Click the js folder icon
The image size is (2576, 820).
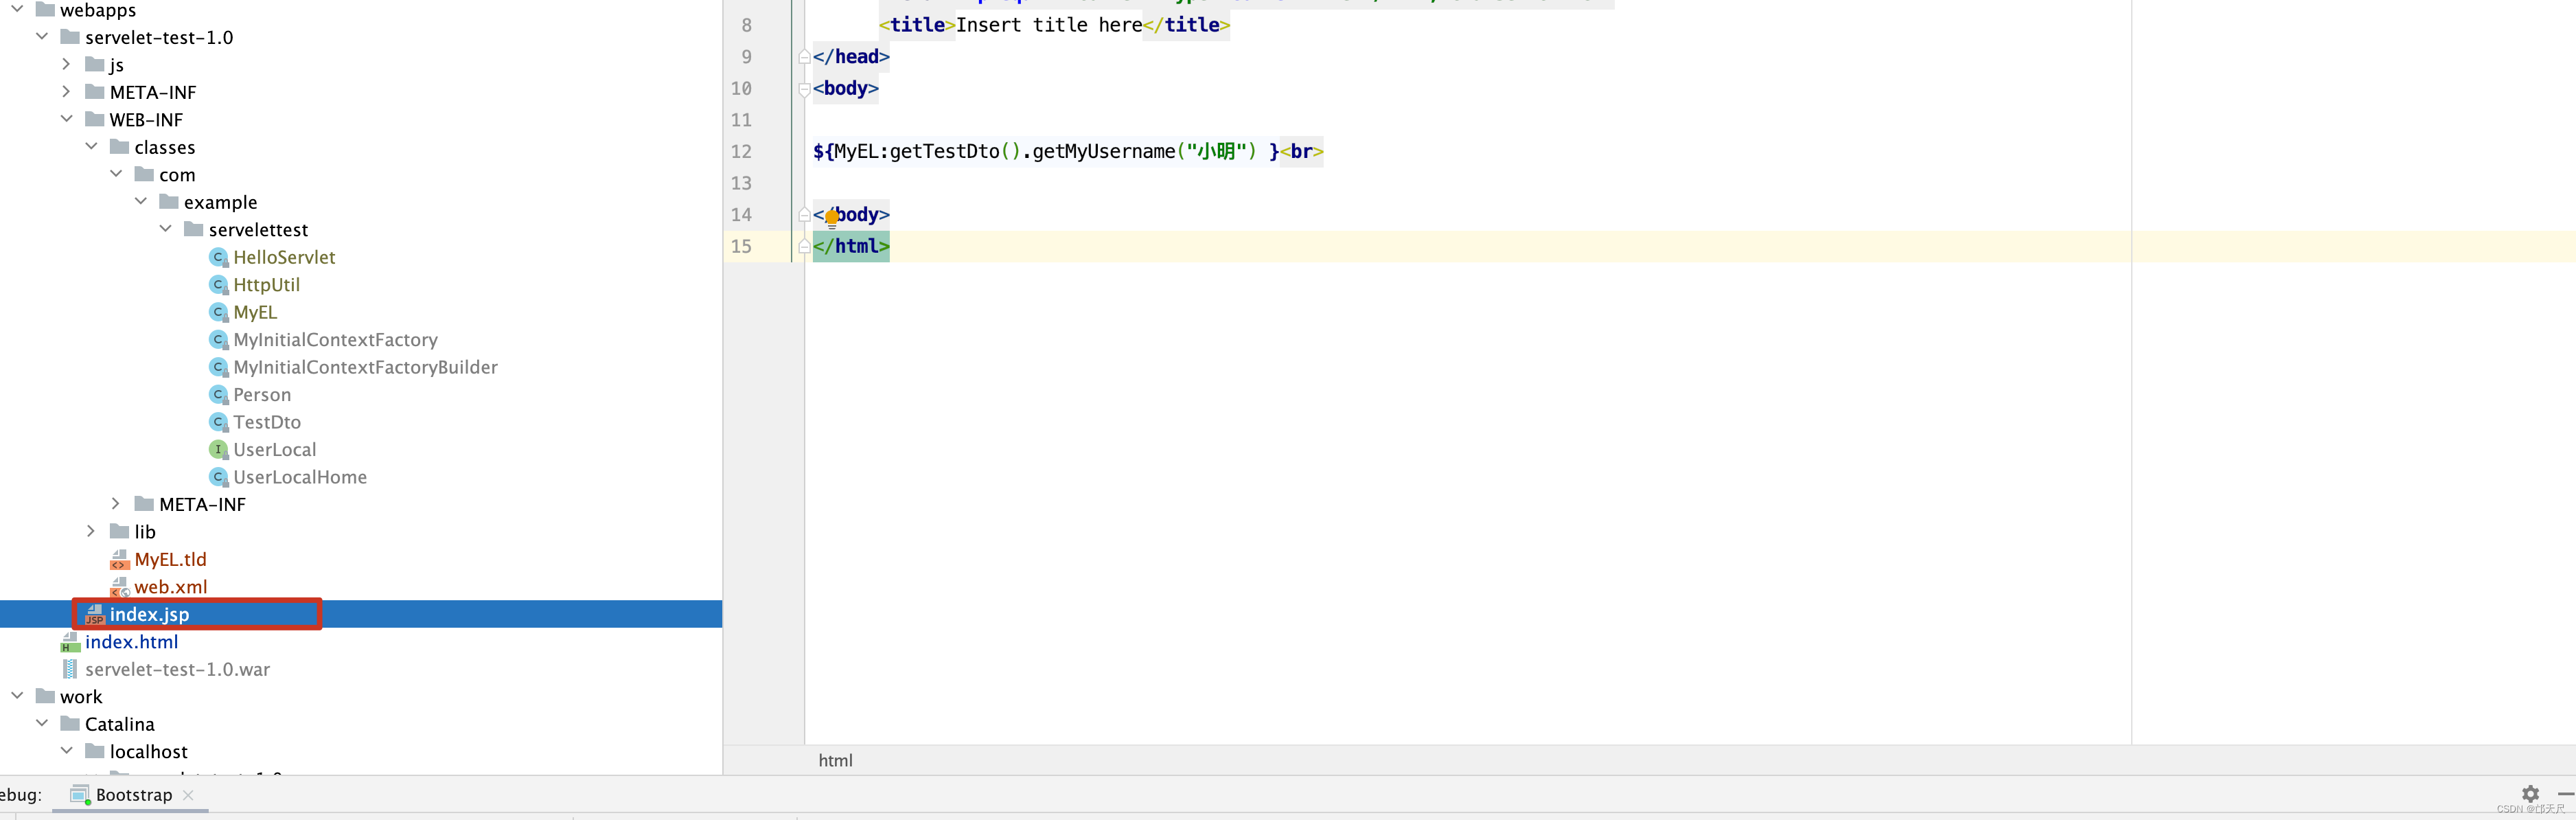95,65
